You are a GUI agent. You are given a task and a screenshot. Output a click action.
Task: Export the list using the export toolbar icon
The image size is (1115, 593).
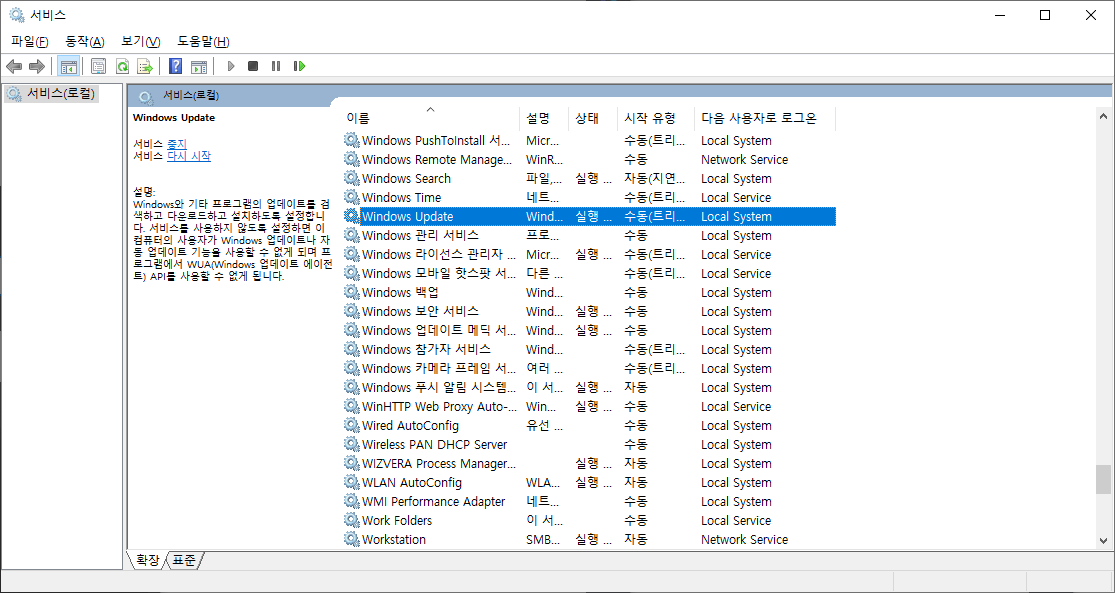[145, 66]
